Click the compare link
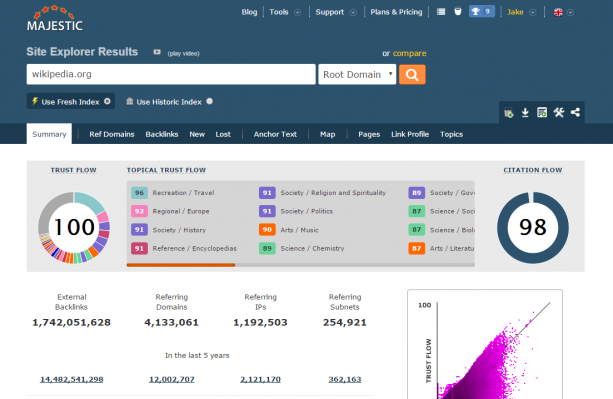This screenshot has height=399, width=613. coord(409,53)
